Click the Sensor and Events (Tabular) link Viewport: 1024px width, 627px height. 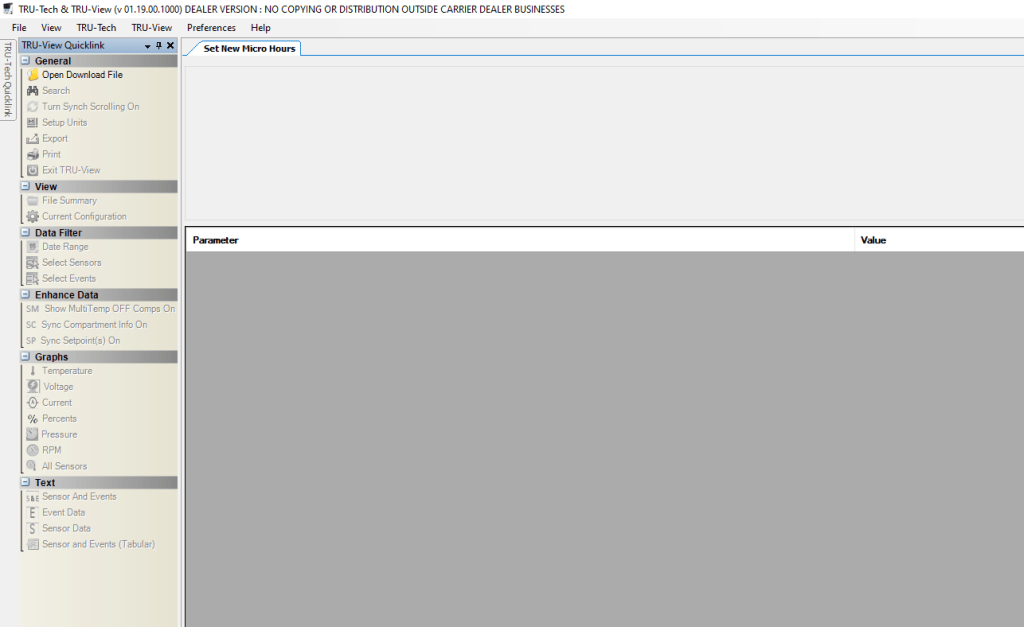[98, 545]
